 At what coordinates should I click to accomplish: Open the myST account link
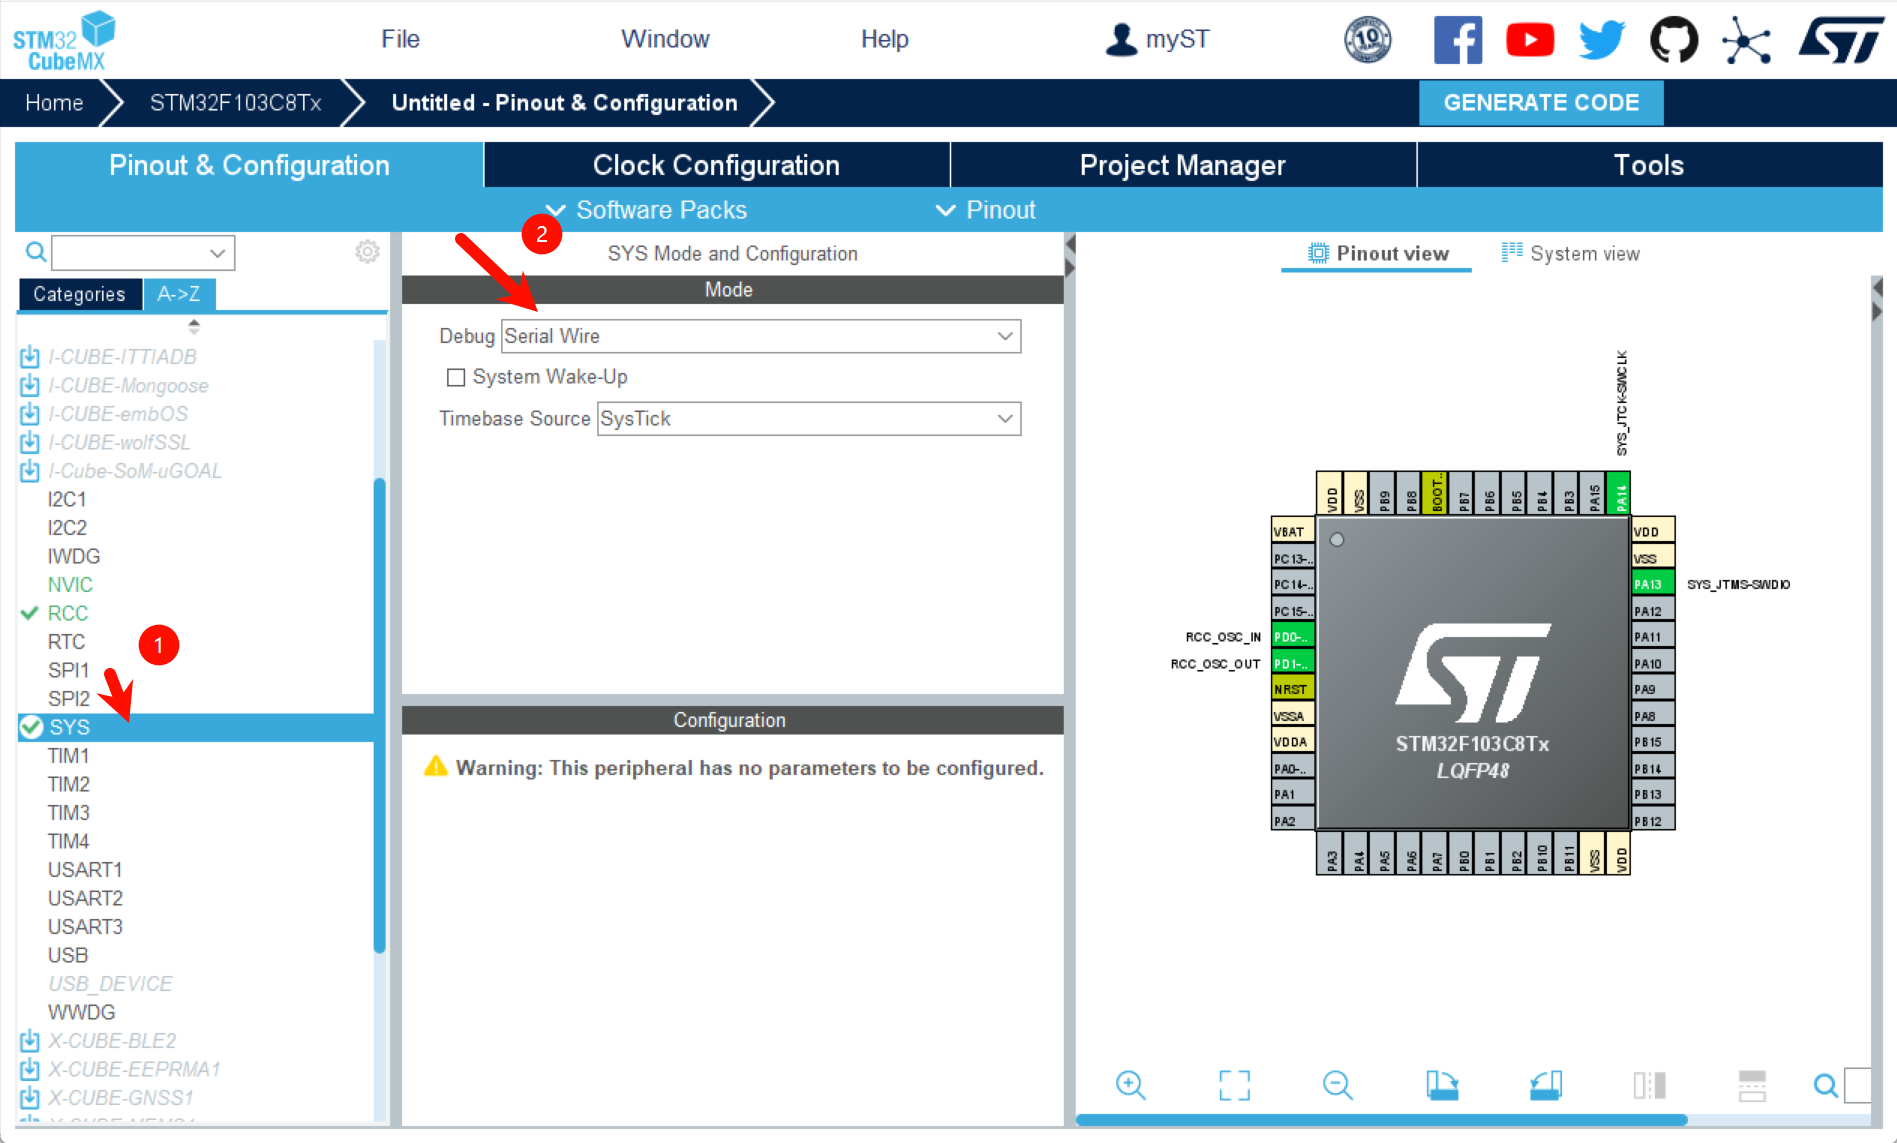[x=1157, y=39]
